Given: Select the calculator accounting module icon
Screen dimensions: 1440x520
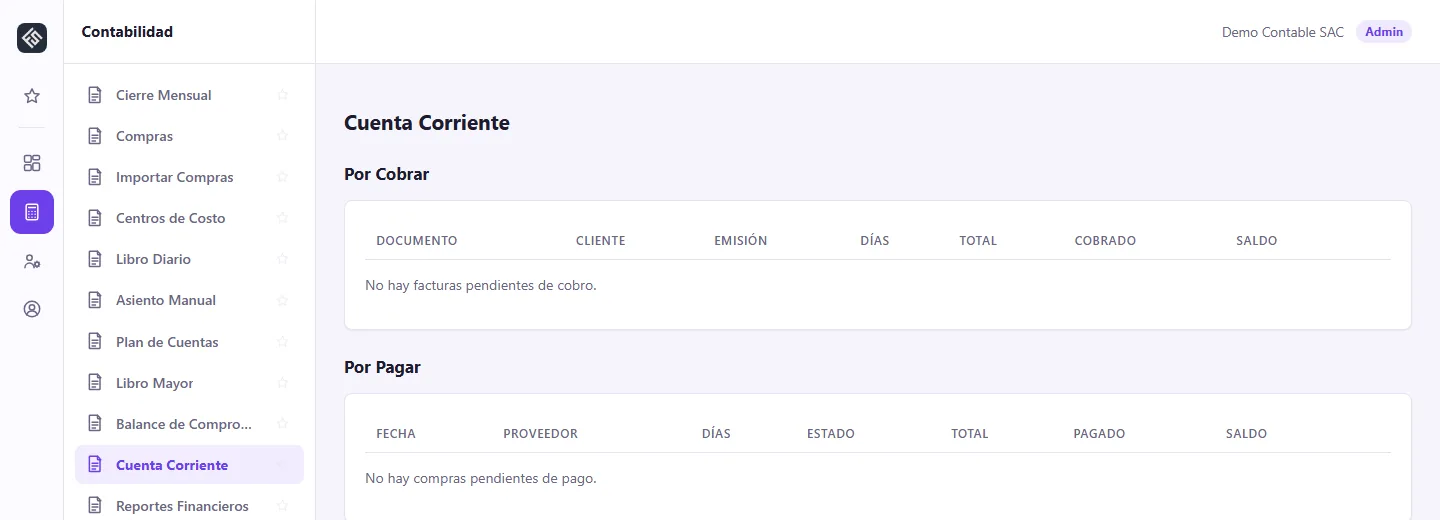Looking at the screenshot, I should tap(32, 212).
